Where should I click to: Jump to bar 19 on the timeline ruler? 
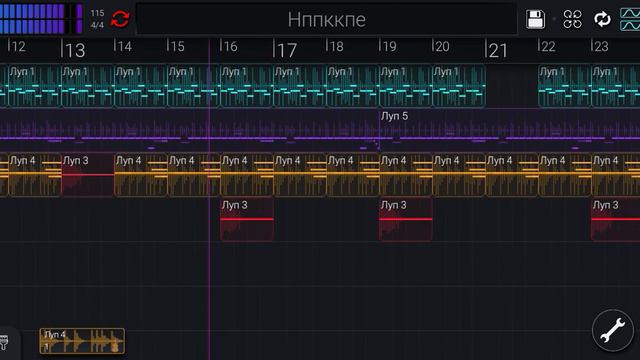389,47
